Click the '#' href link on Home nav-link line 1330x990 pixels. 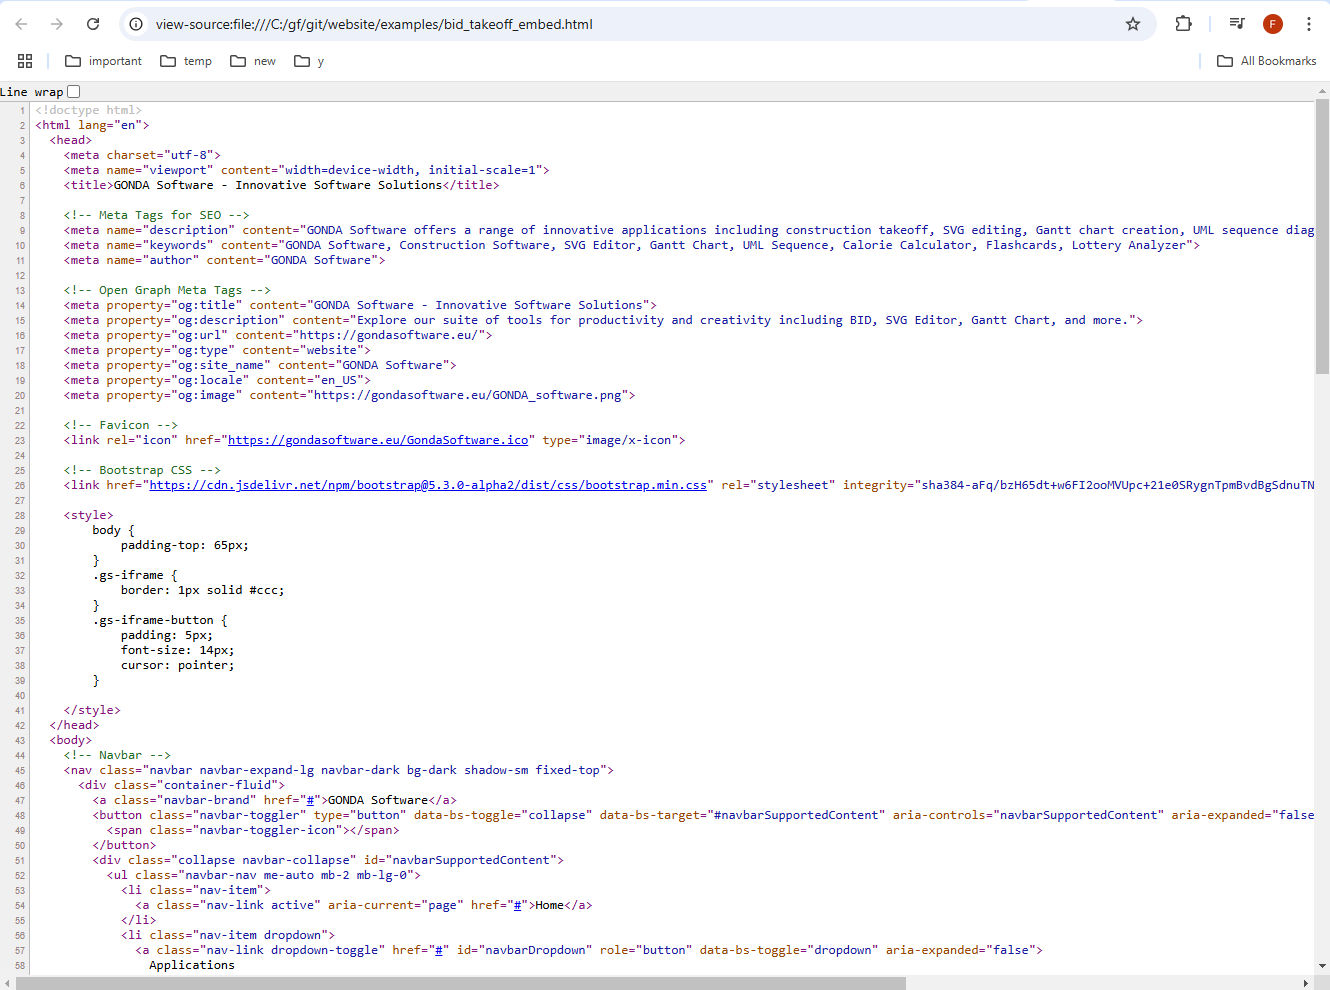[x=518, y=905]
